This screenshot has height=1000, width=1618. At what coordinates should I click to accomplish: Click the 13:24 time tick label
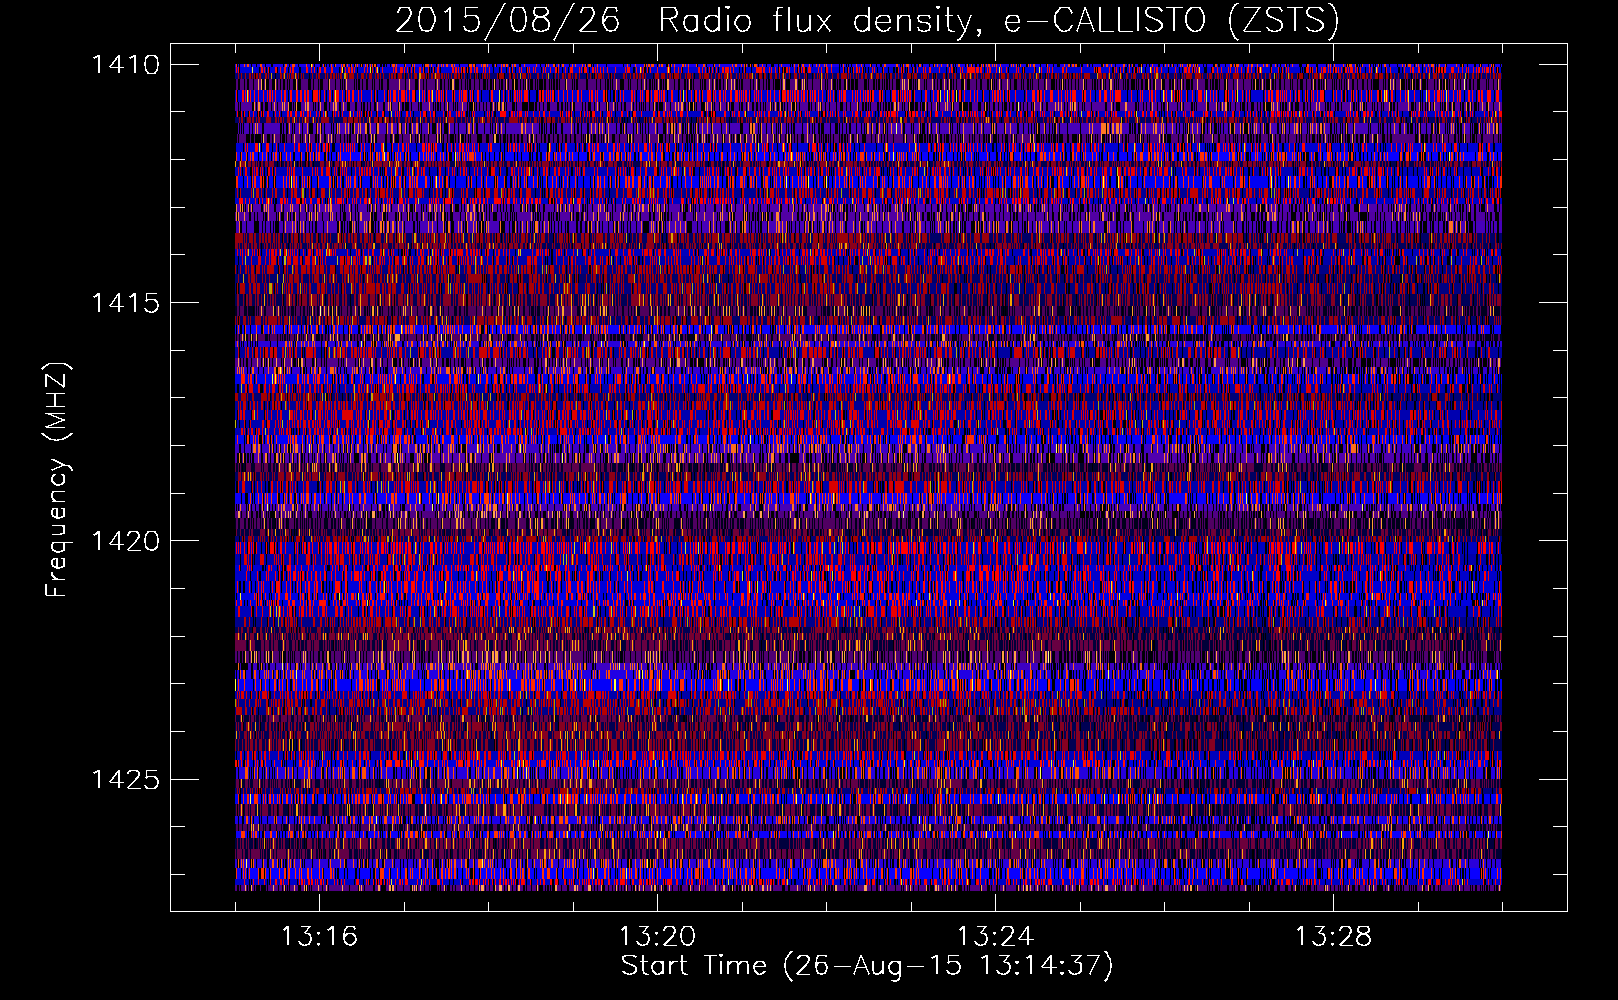995,936
